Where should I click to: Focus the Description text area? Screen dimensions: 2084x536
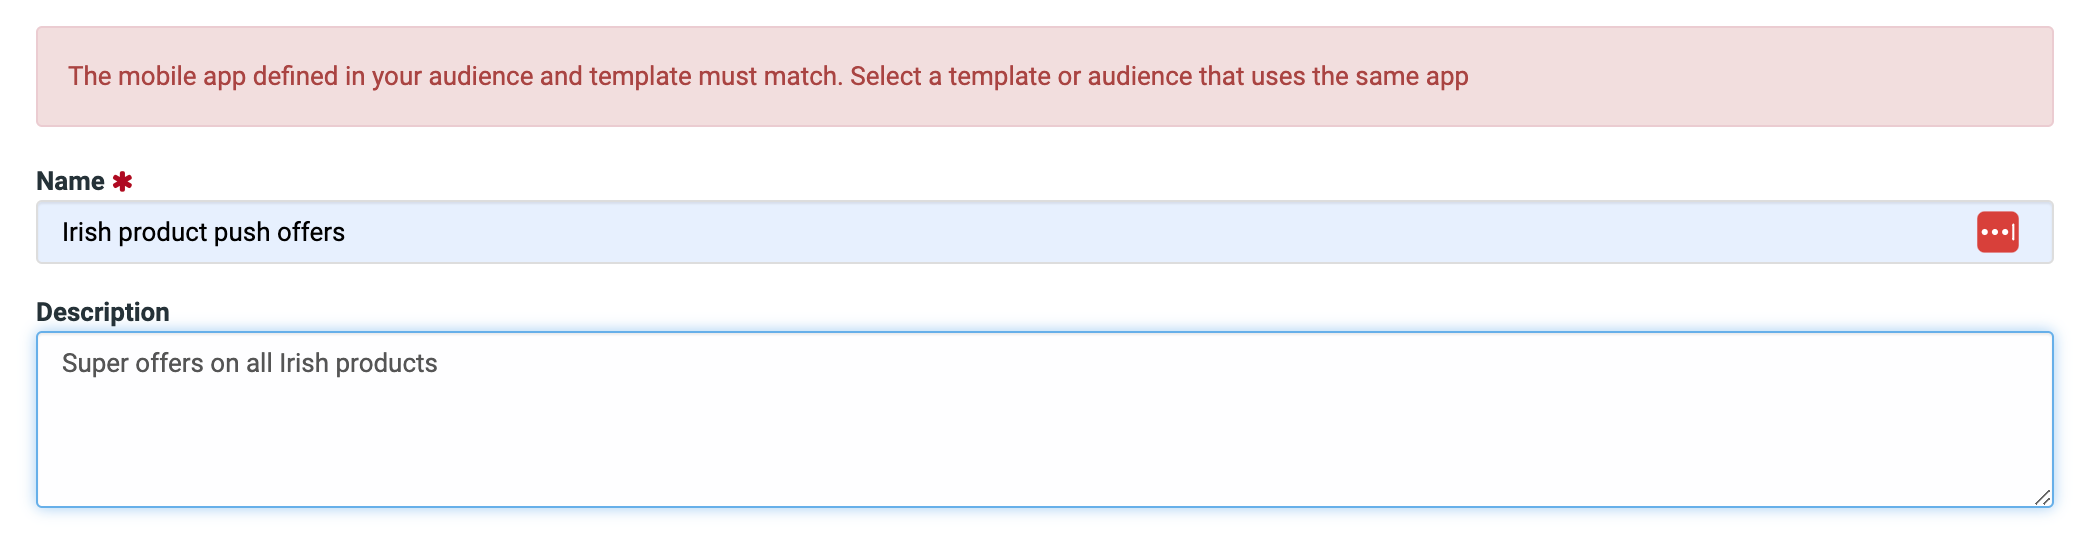pyautogui.click(x=1044, y=420)
